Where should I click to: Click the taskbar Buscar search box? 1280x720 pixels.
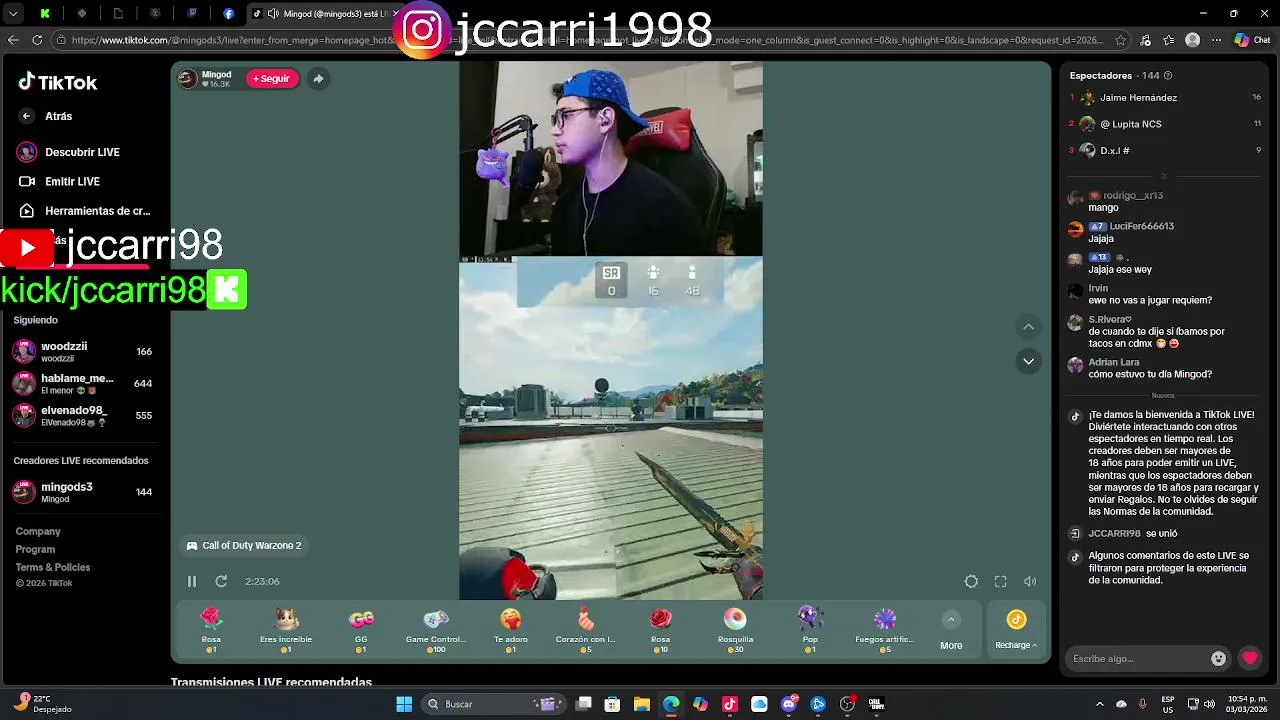[x=493, y=704]
